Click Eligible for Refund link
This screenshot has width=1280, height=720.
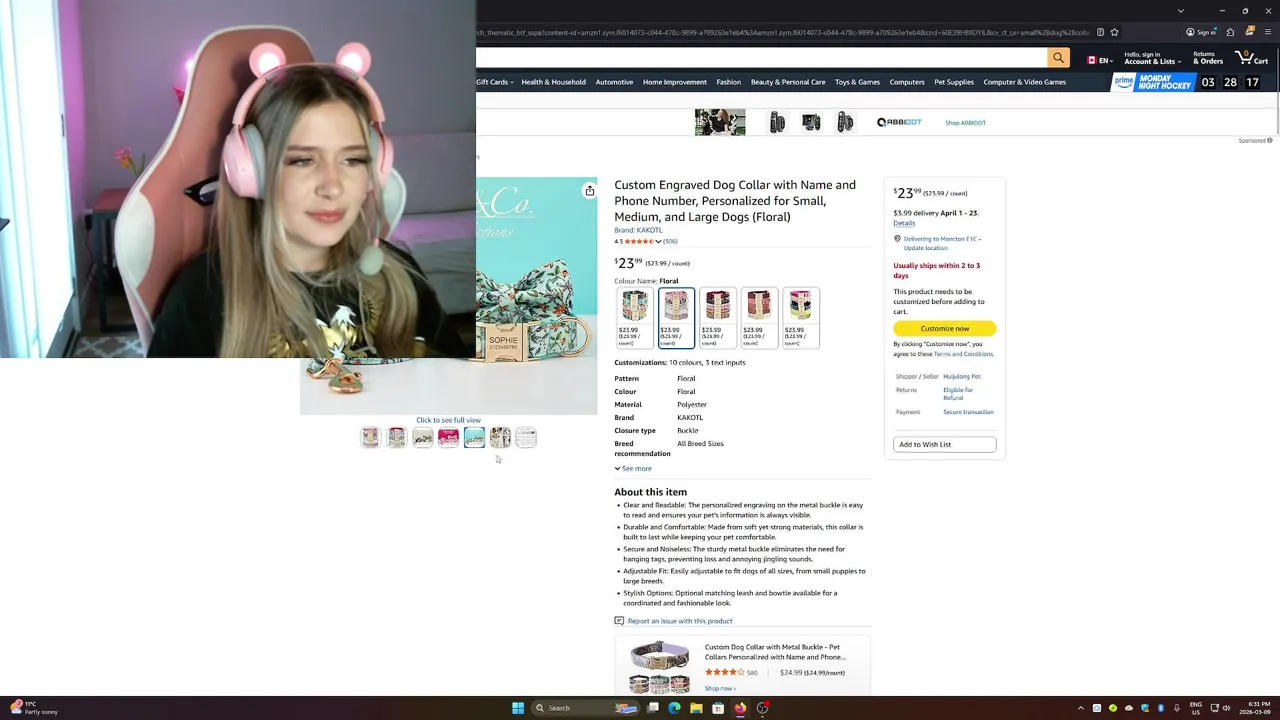(958, 394)
